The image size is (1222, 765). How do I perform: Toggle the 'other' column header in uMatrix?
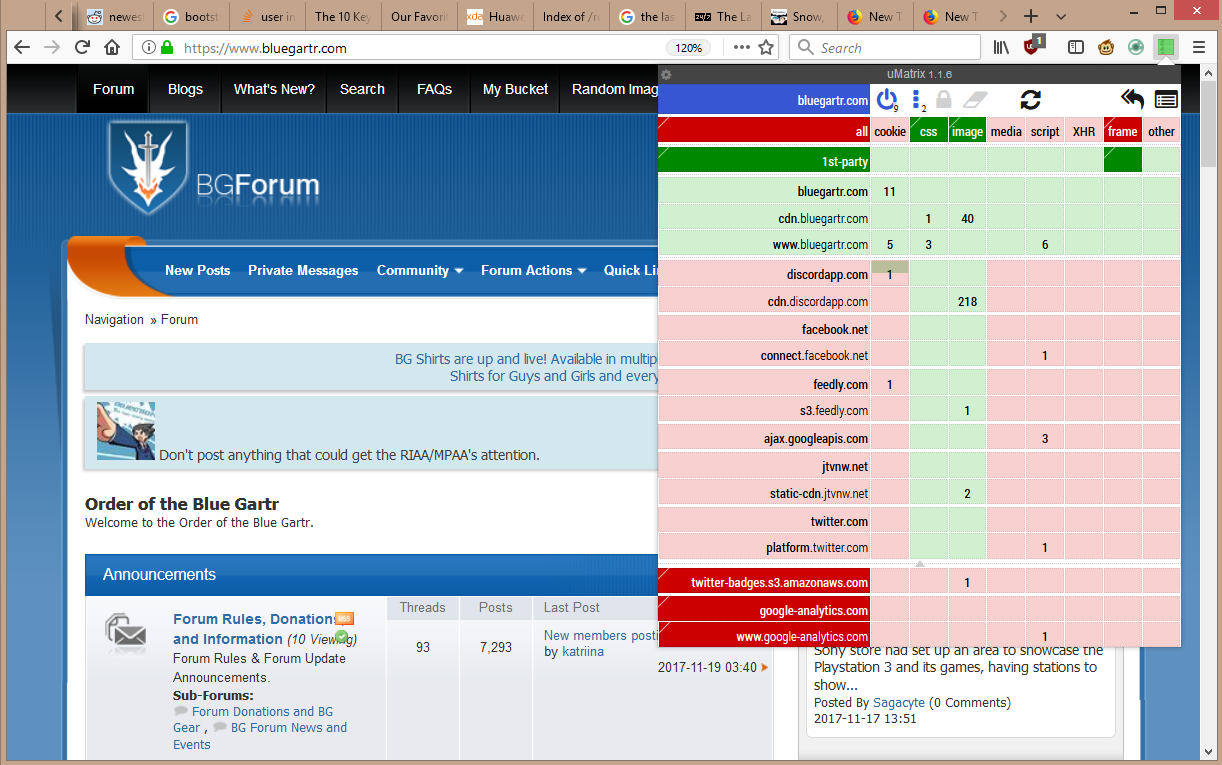[x=1161, y=131]
